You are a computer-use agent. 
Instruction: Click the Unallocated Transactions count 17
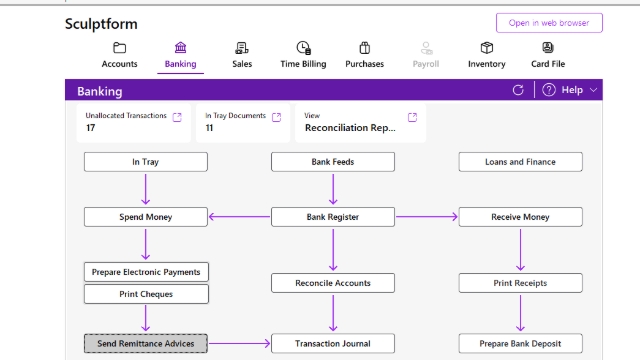click(91, 128)
